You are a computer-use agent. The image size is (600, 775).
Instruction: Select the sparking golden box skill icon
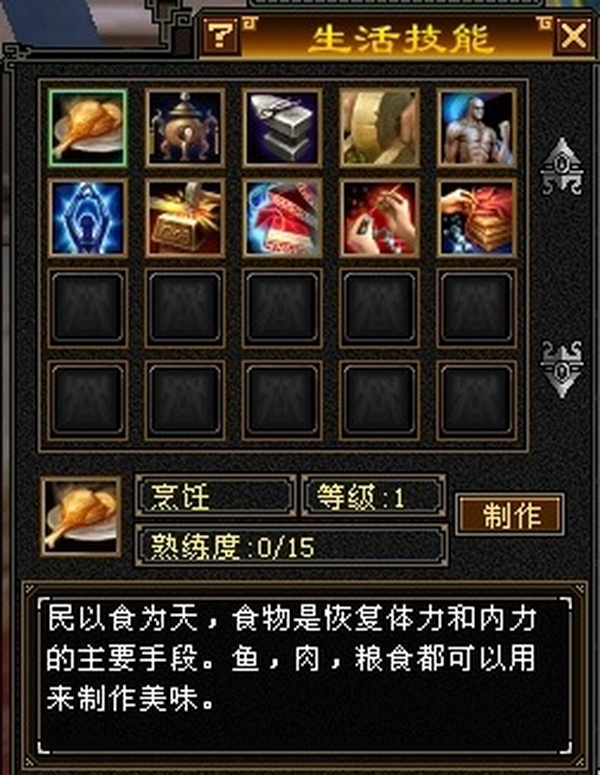pos(185,218)
